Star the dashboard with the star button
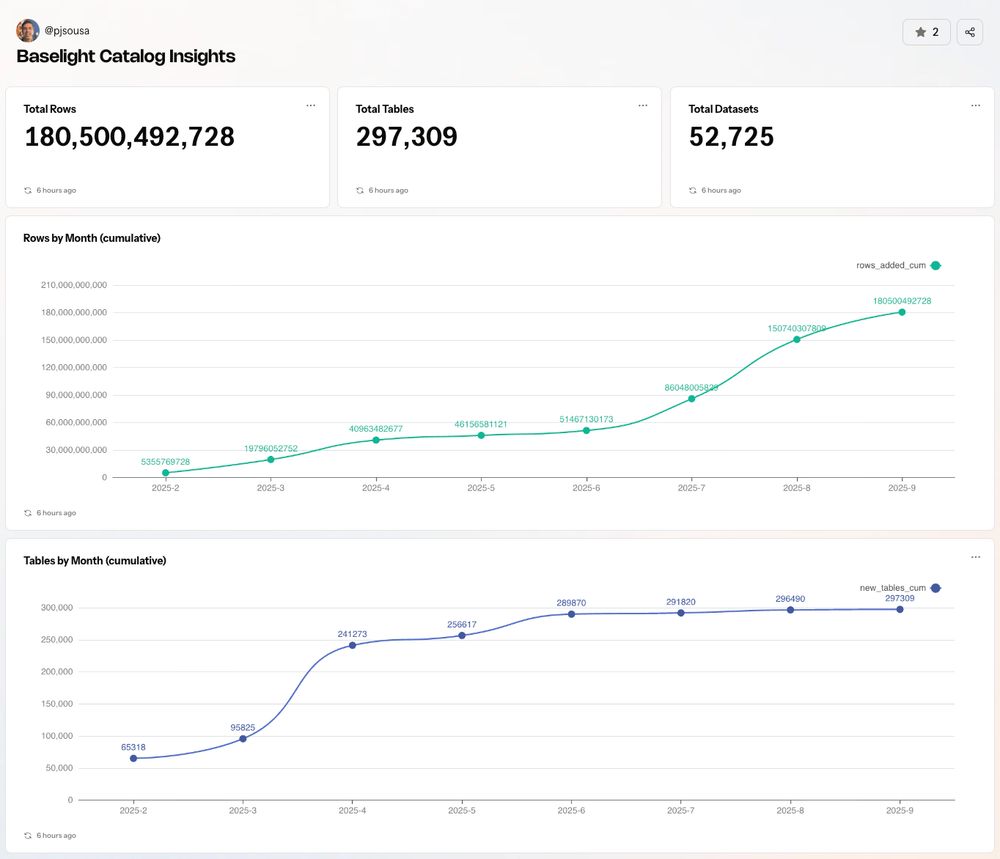 [x=926, y=32]
